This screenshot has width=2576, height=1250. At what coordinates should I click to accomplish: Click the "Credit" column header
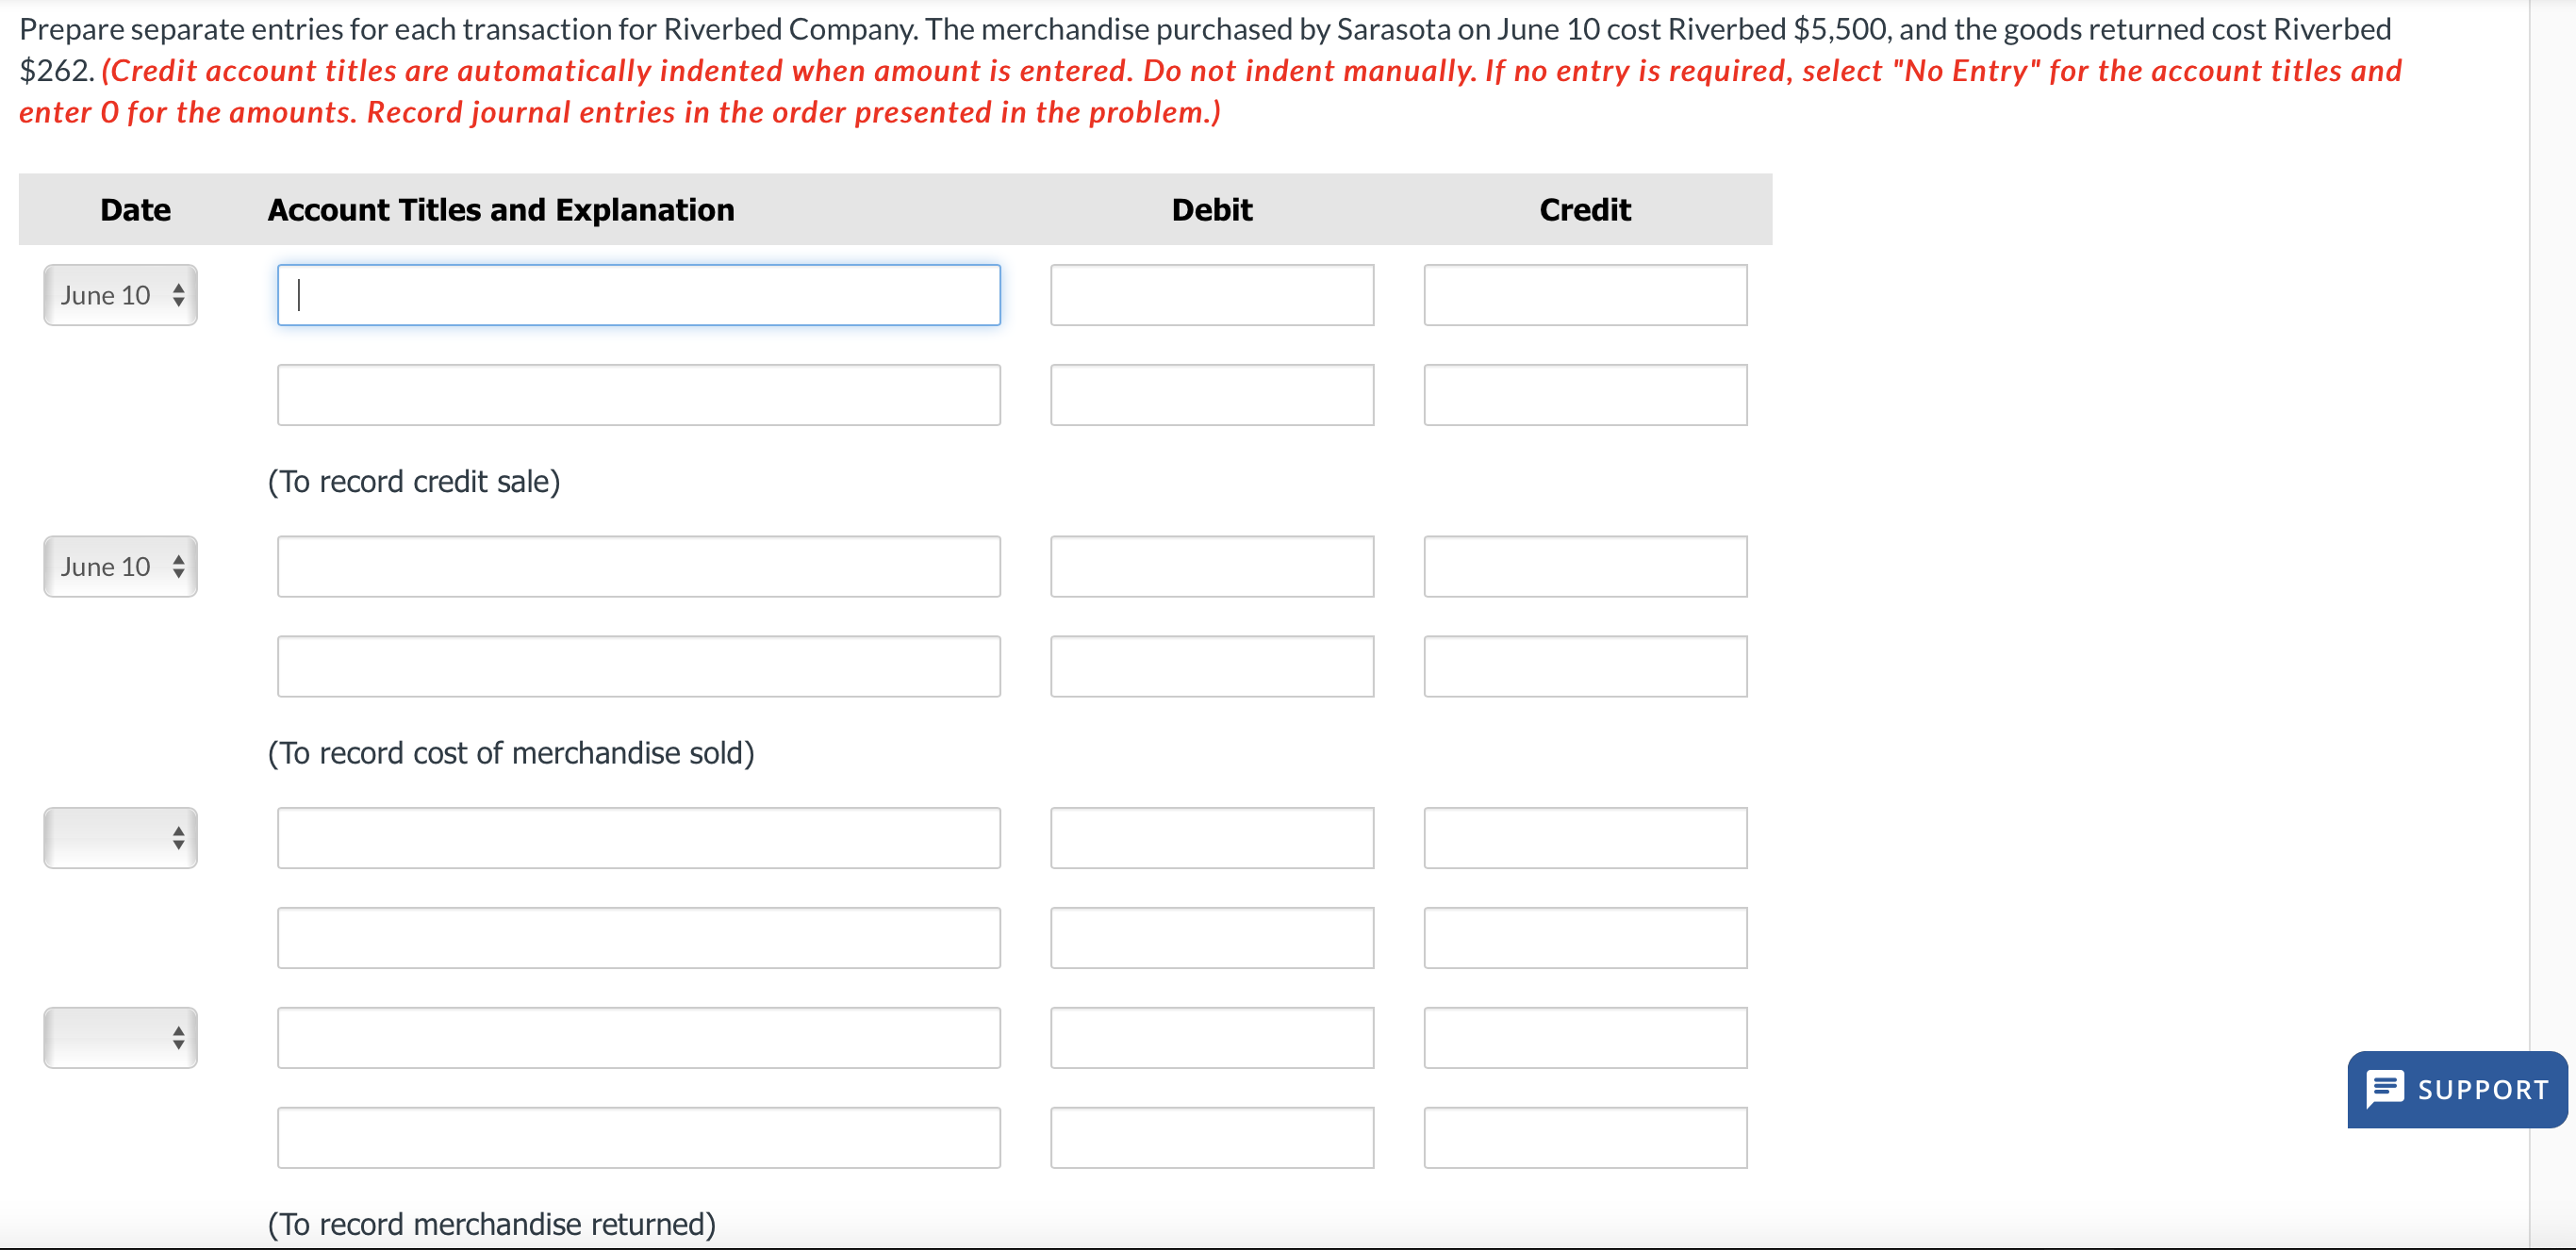pos(1585,209)
